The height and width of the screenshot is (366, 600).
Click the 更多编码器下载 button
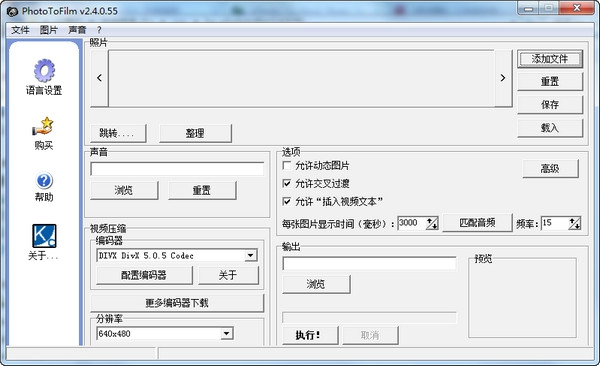(x=177, y=303)
